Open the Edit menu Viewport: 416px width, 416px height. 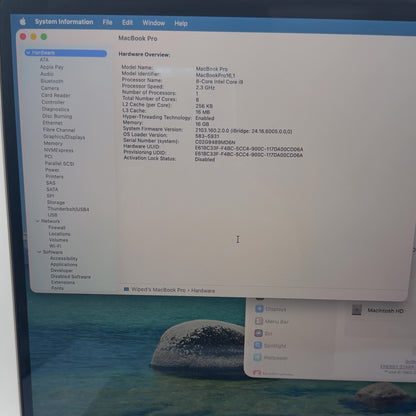click(127, 23)
